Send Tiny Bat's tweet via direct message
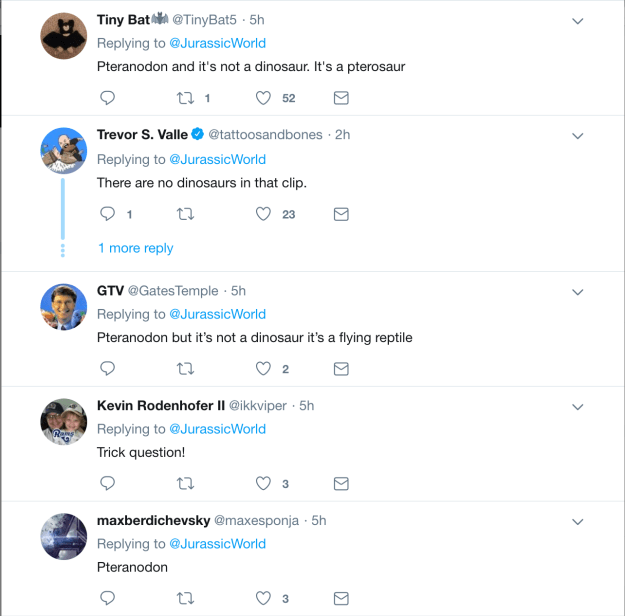The width and height of the screenshot is (625, 616). coord(340,98)
